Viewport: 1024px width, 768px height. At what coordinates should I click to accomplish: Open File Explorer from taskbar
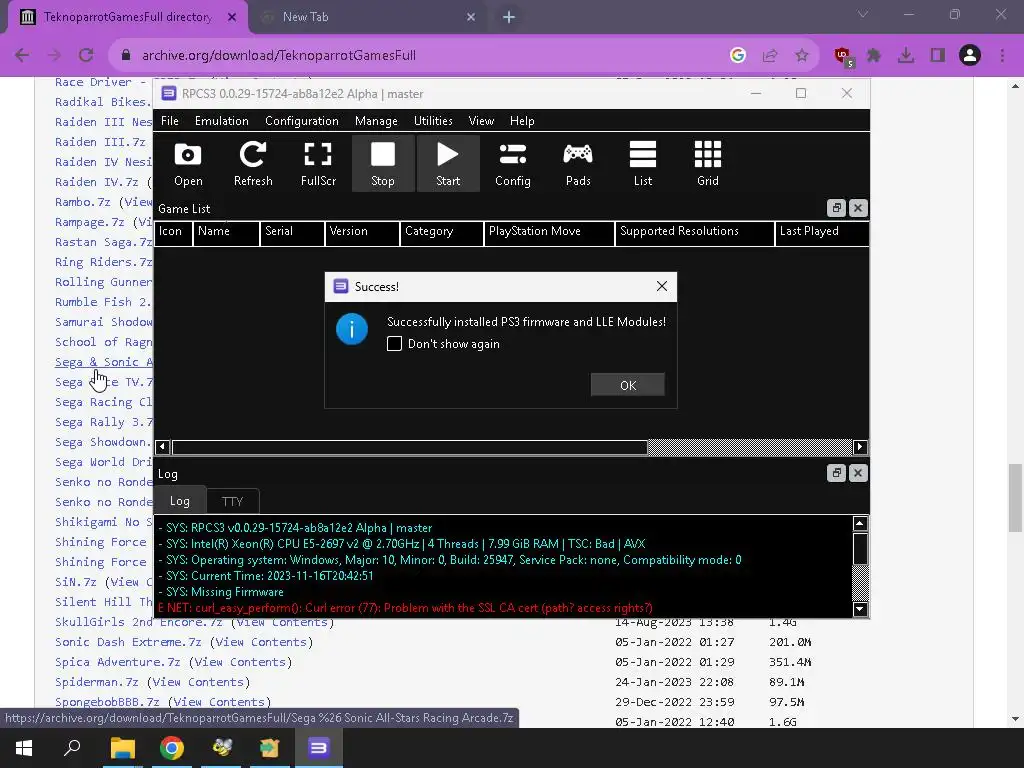[x=122, y=748]
